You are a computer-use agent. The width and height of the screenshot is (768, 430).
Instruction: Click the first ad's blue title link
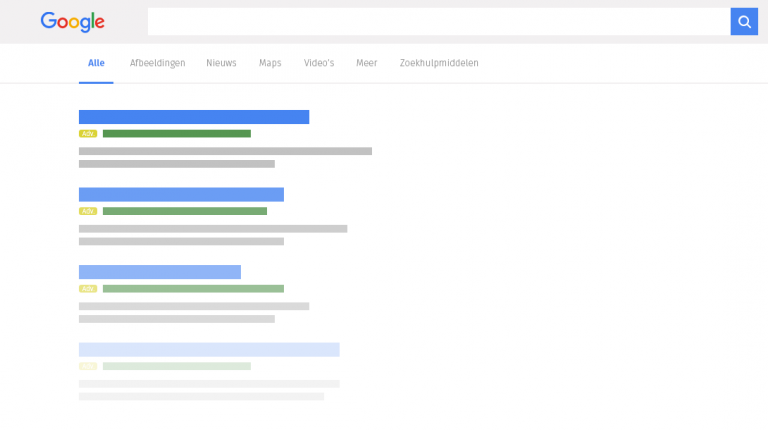tap(194, 117)
